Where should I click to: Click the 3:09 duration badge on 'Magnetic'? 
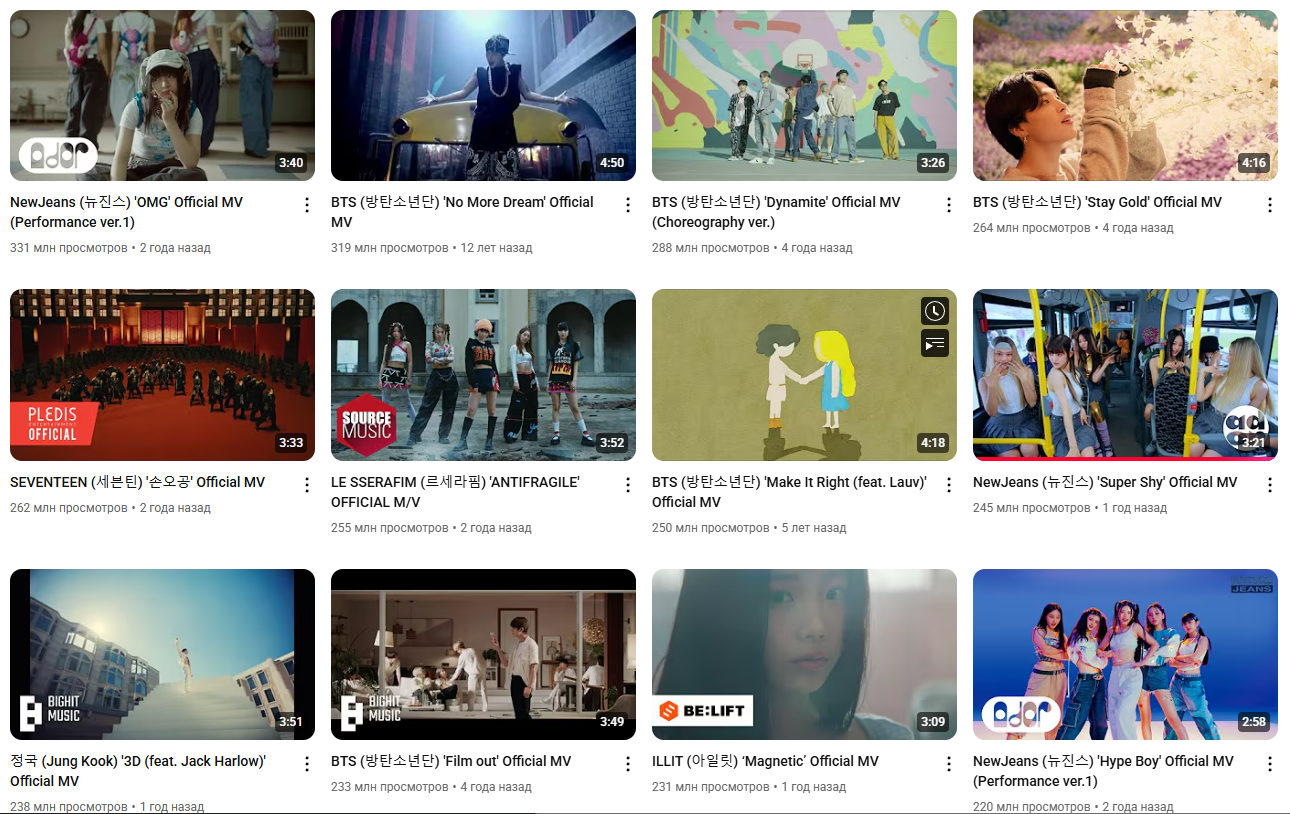tap(933, 722)
